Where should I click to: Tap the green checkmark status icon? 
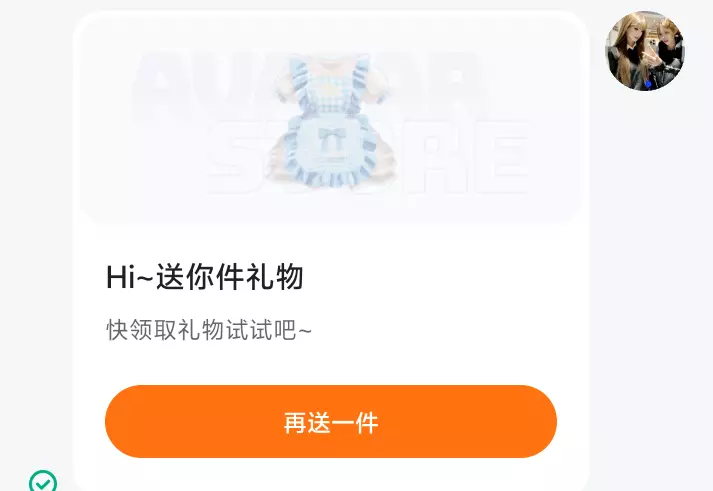[x=43, y=481]
